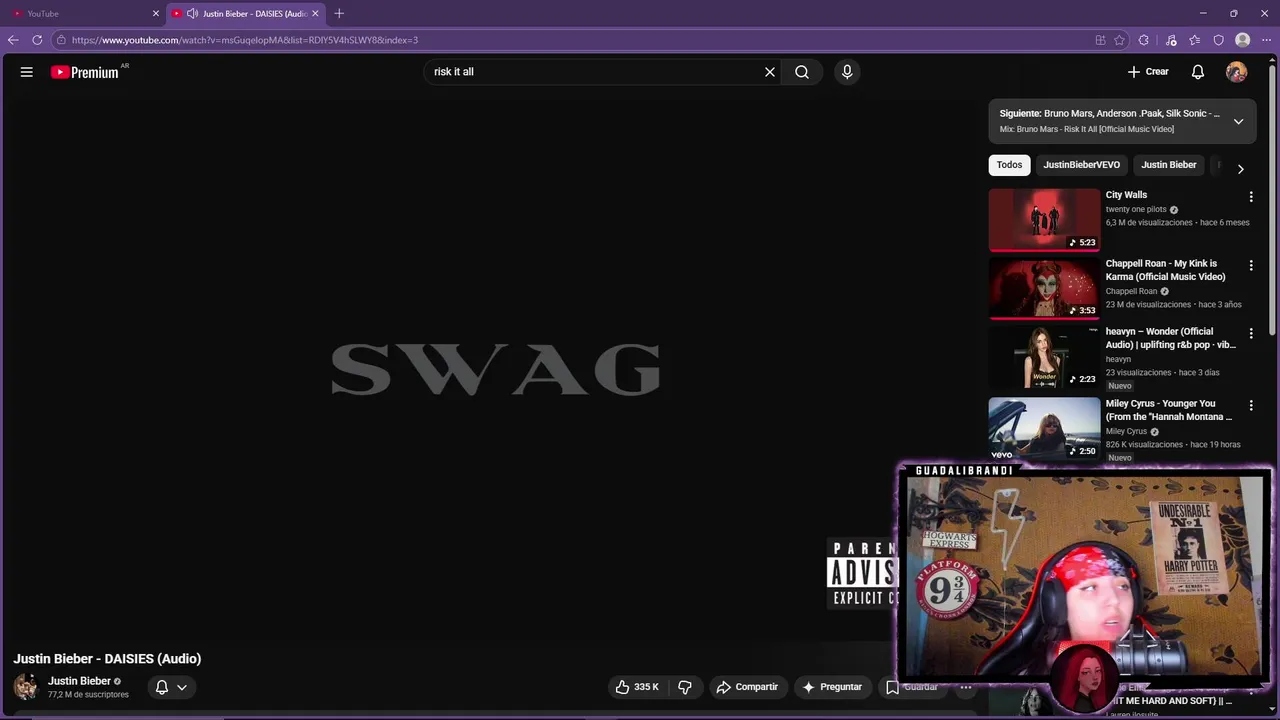
Task: Open Justin Bieber channel name link
Action: (x=79, y=681)
